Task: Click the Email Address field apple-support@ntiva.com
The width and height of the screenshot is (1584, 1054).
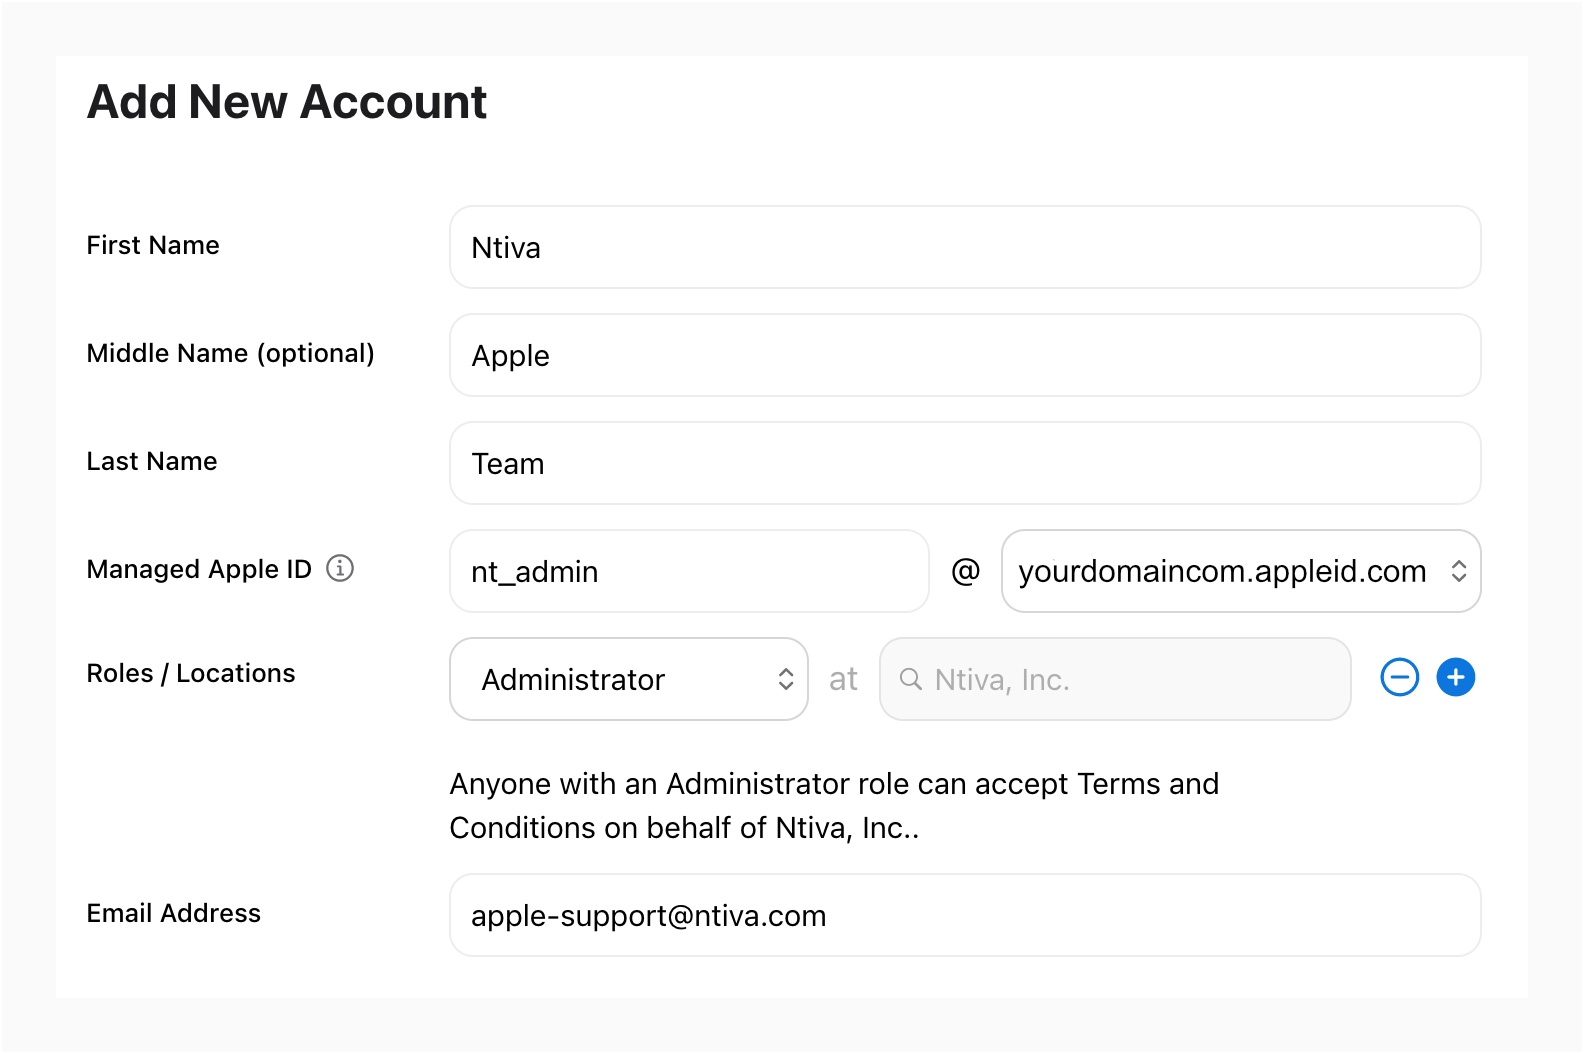Action: pyautogui.click(x=965, y=915)
